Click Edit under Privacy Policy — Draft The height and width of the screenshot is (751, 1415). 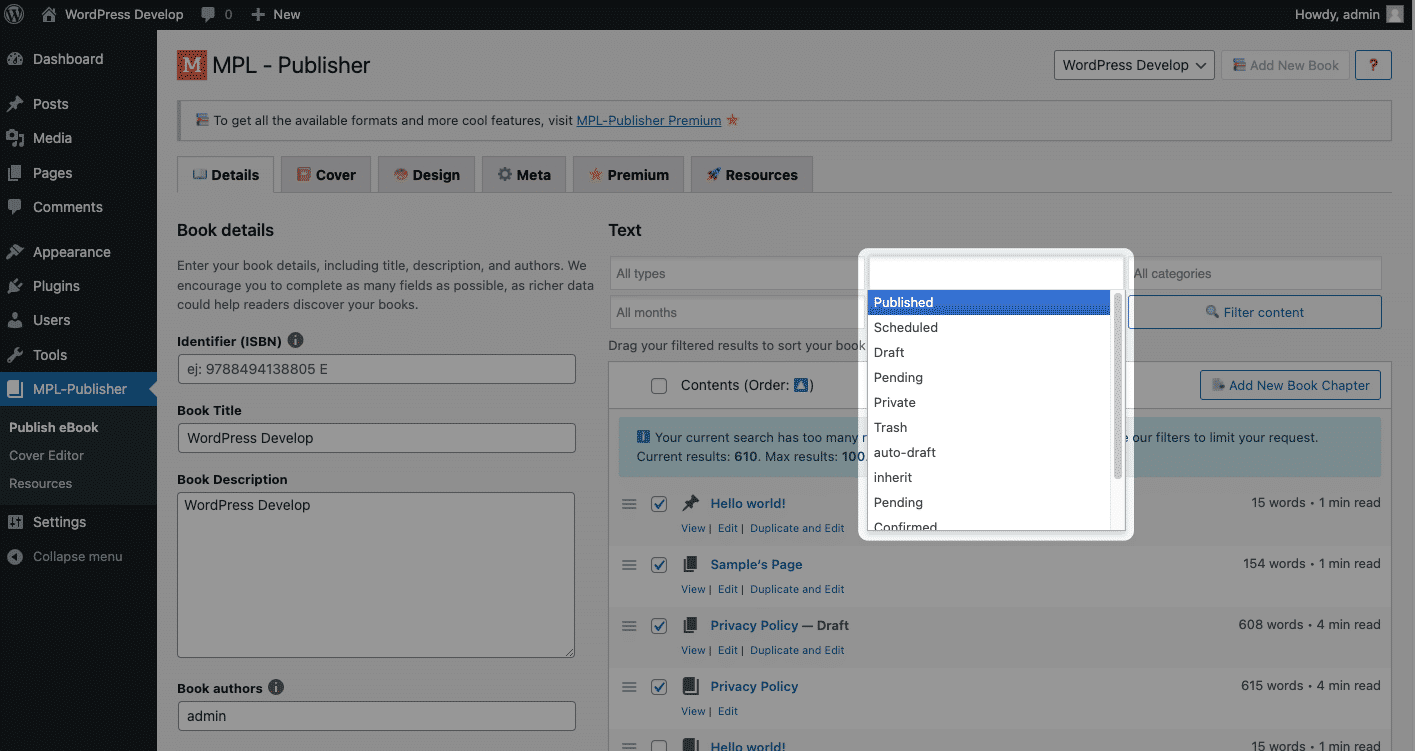click(728, 650)
